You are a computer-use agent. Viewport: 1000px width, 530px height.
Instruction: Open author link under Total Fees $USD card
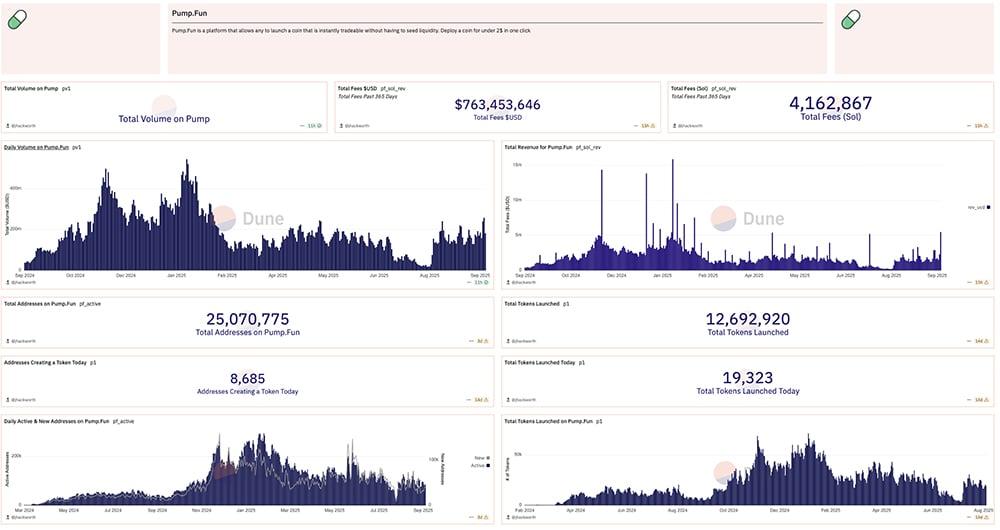click(x=358, y=126)
